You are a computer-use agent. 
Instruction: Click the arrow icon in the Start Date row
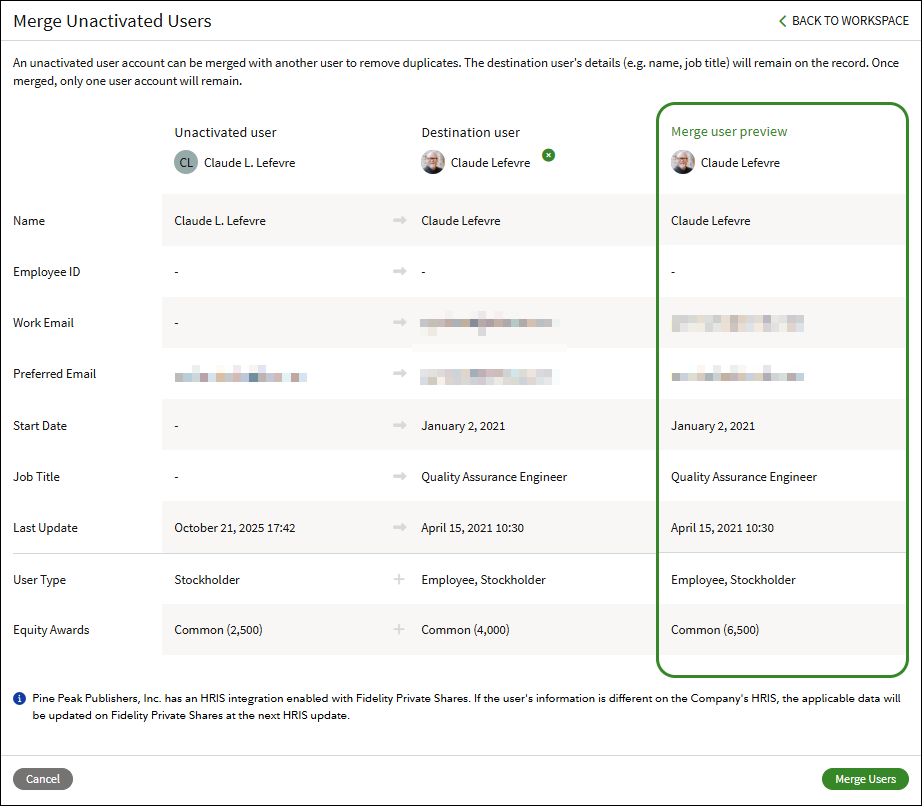pos(399,425)
